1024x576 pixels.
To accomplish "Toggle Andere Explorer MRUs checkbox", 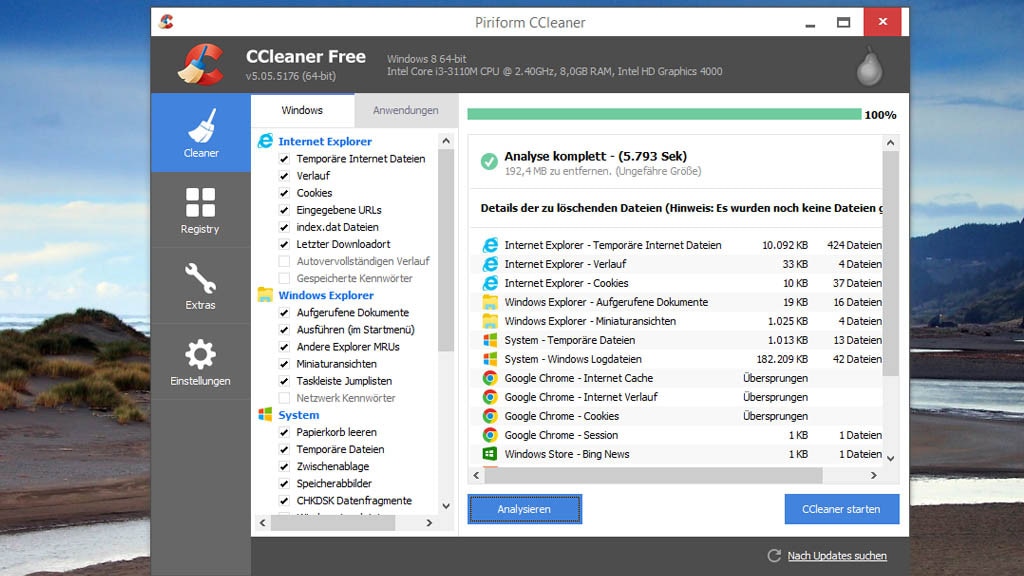I will point(284,347).
